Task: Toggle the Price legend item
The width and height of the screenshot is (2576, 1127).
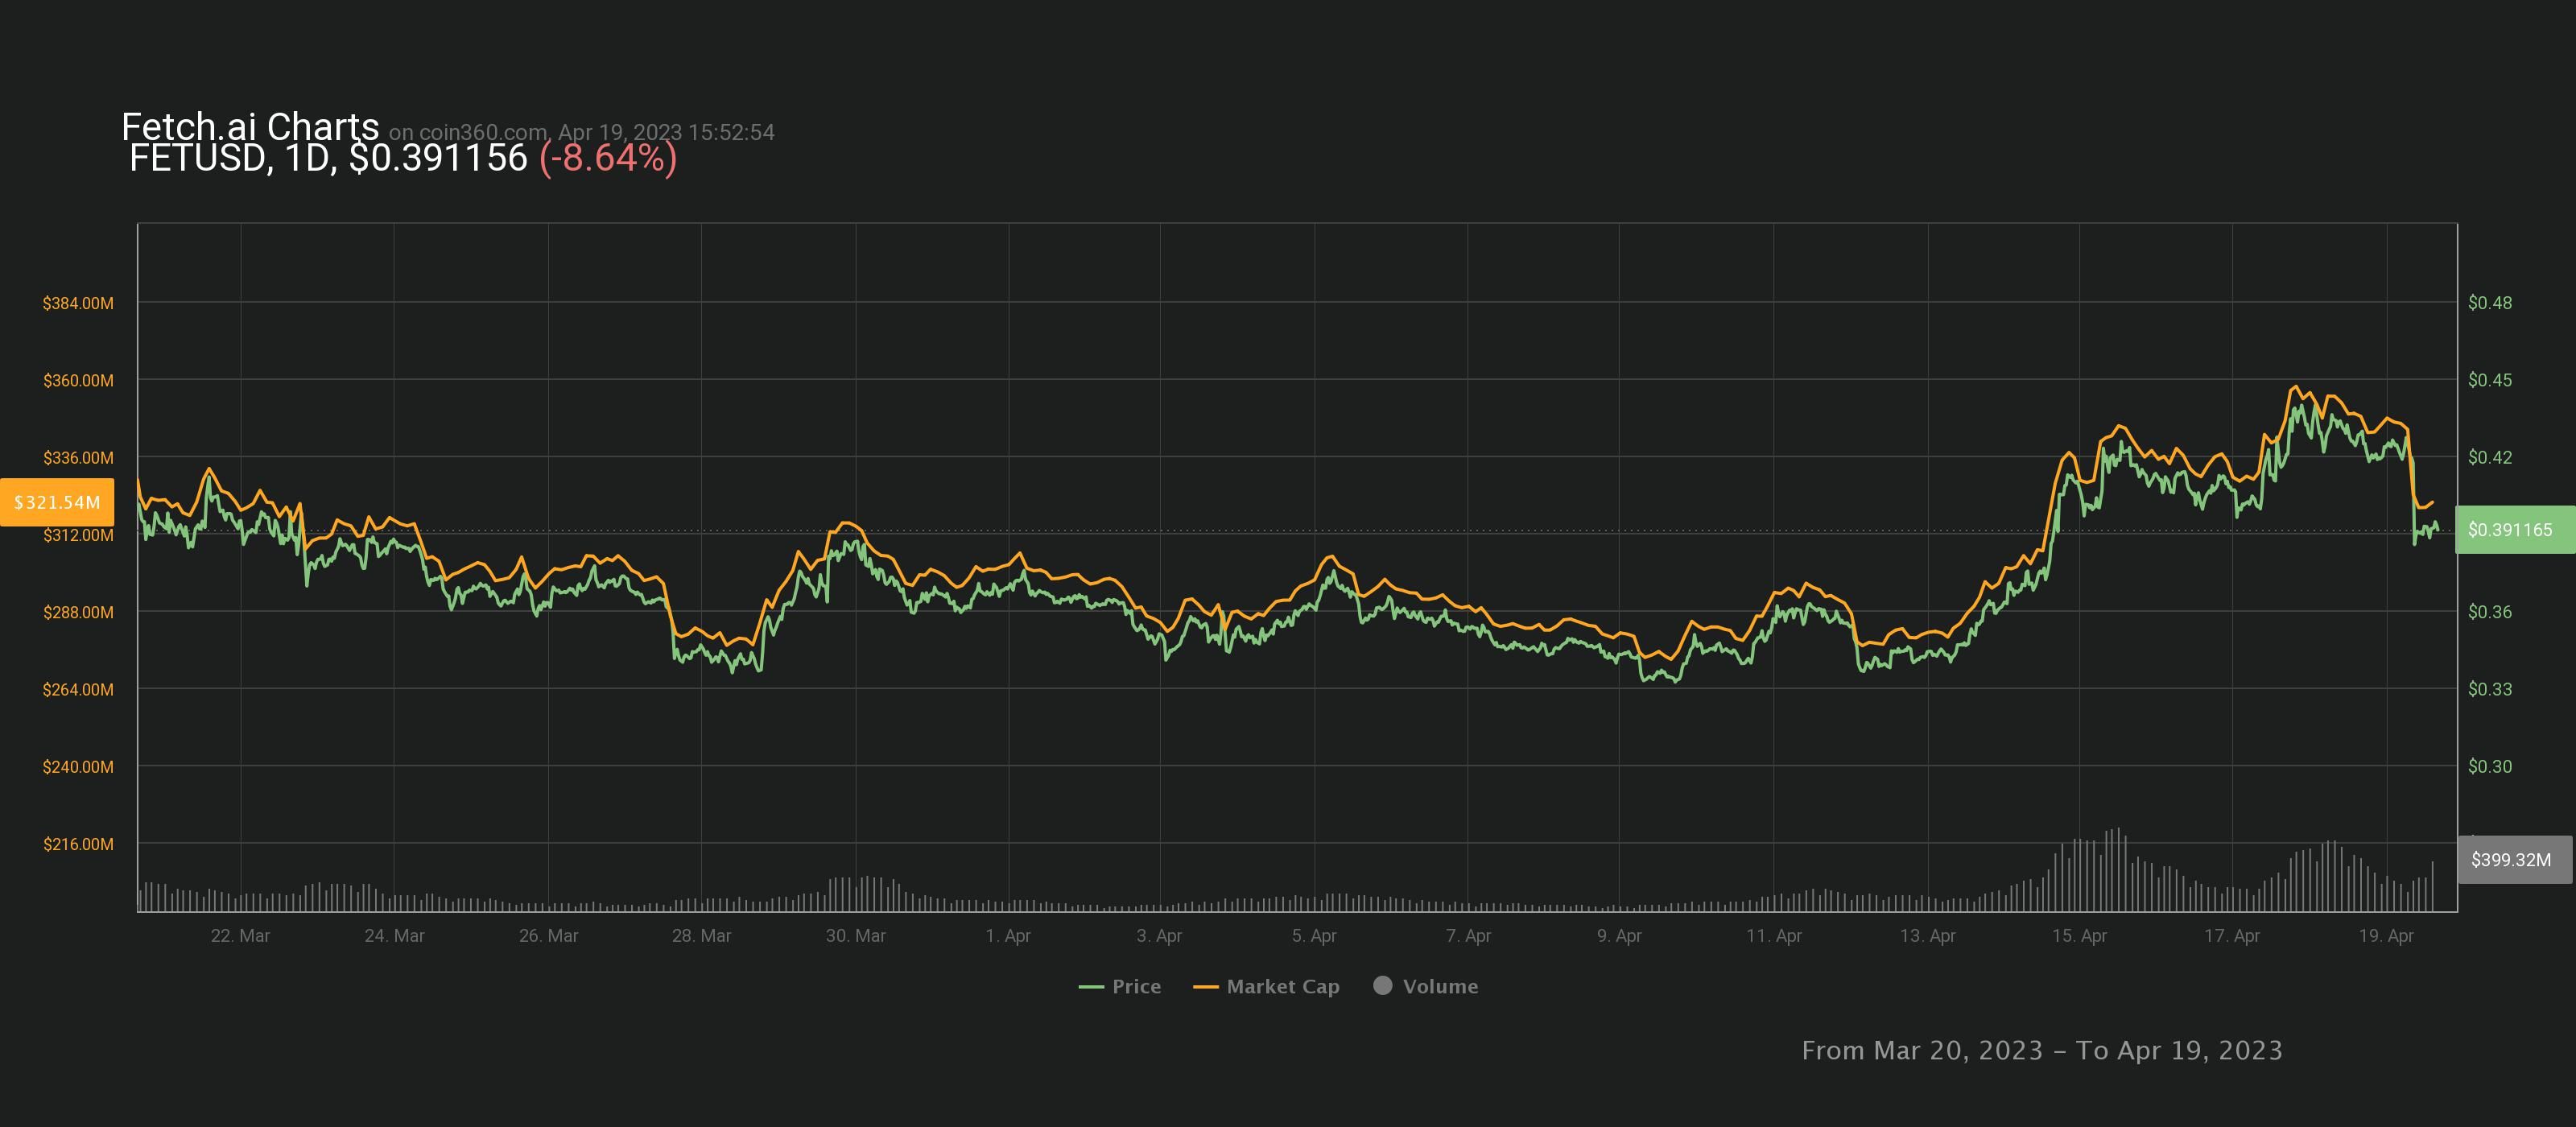Action: (x=1135, y=986)
